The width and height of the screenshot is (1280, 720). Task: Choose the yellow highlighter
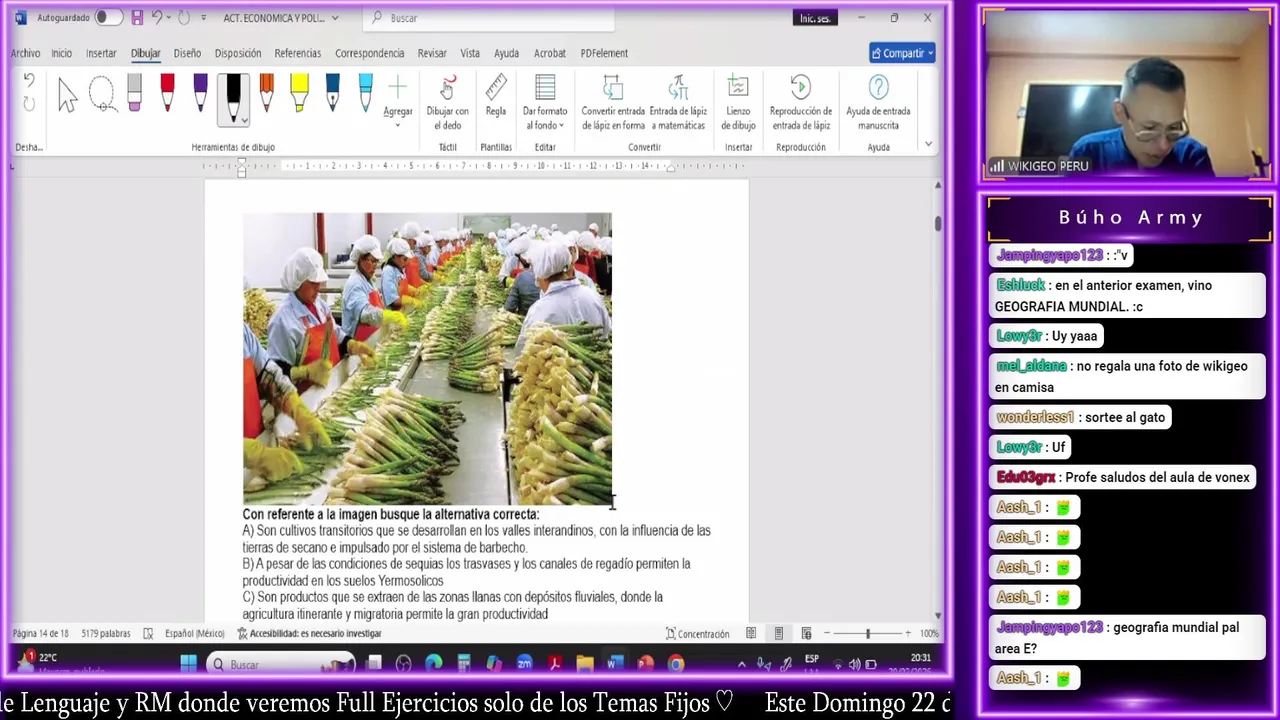[x=299, y=94]
